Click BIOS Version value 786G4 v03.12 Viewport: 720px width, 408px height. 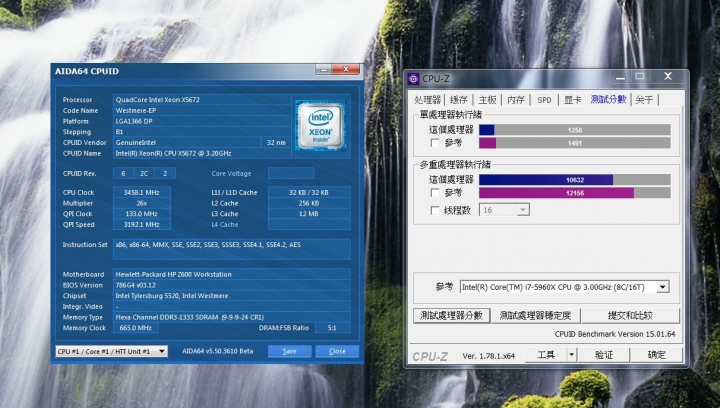232,285
